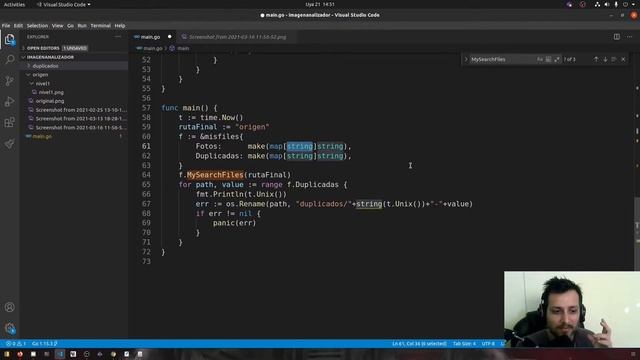Open Visual Studio Code app menu in top bar
Screen dimensions: 640x360
(x=64, y=4)
